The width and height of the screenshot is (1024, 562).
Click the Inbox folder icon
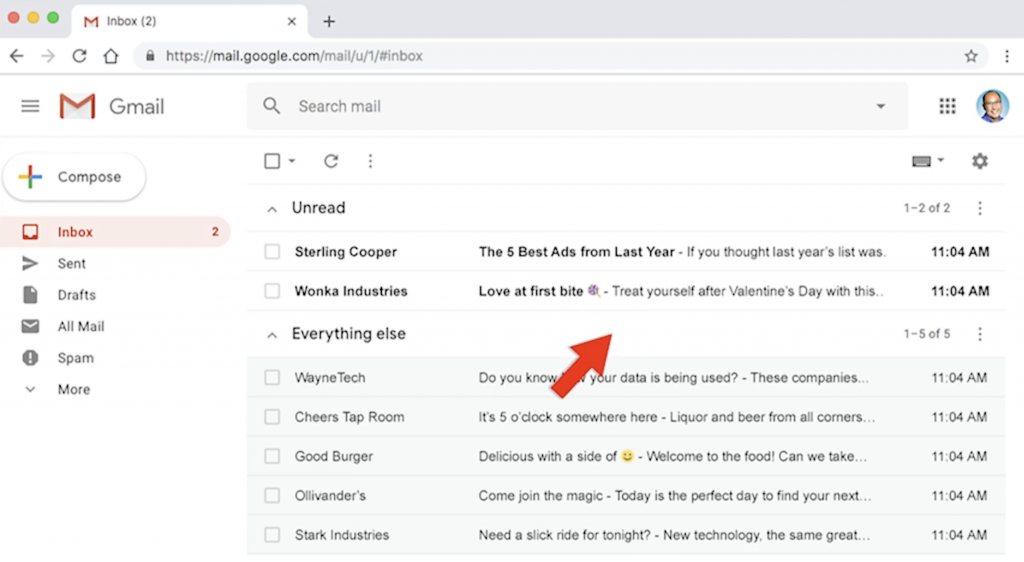[x=30, y=232]
